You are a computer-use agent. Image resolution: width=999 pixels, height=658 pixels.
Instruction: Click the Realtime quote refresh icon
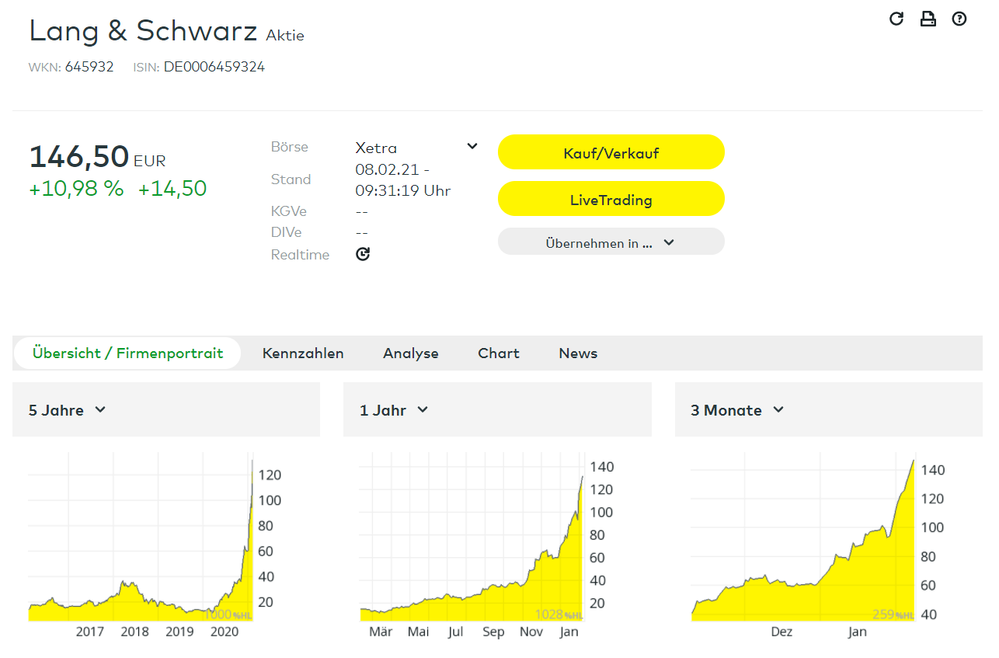click(x=363, y=254)
